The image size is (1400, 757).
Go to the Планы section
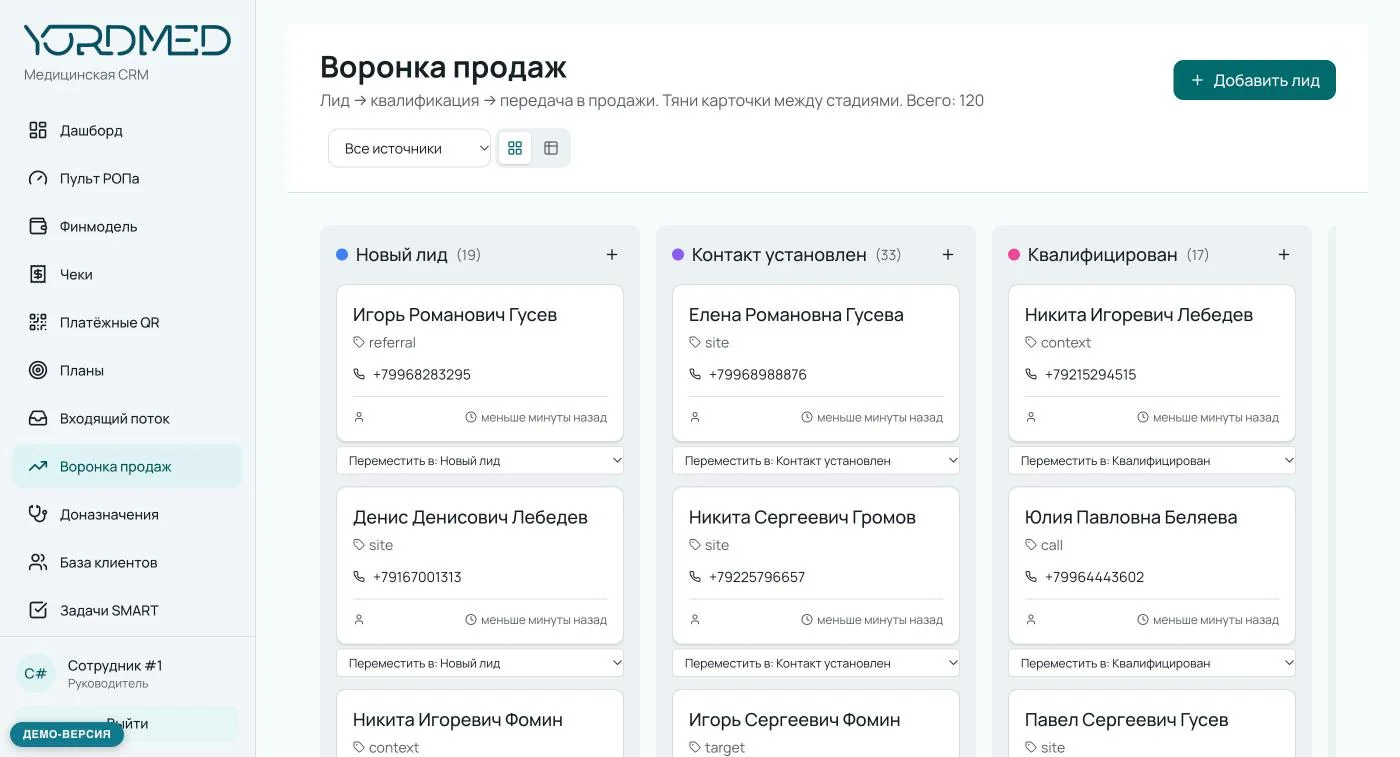coord(127,370)
